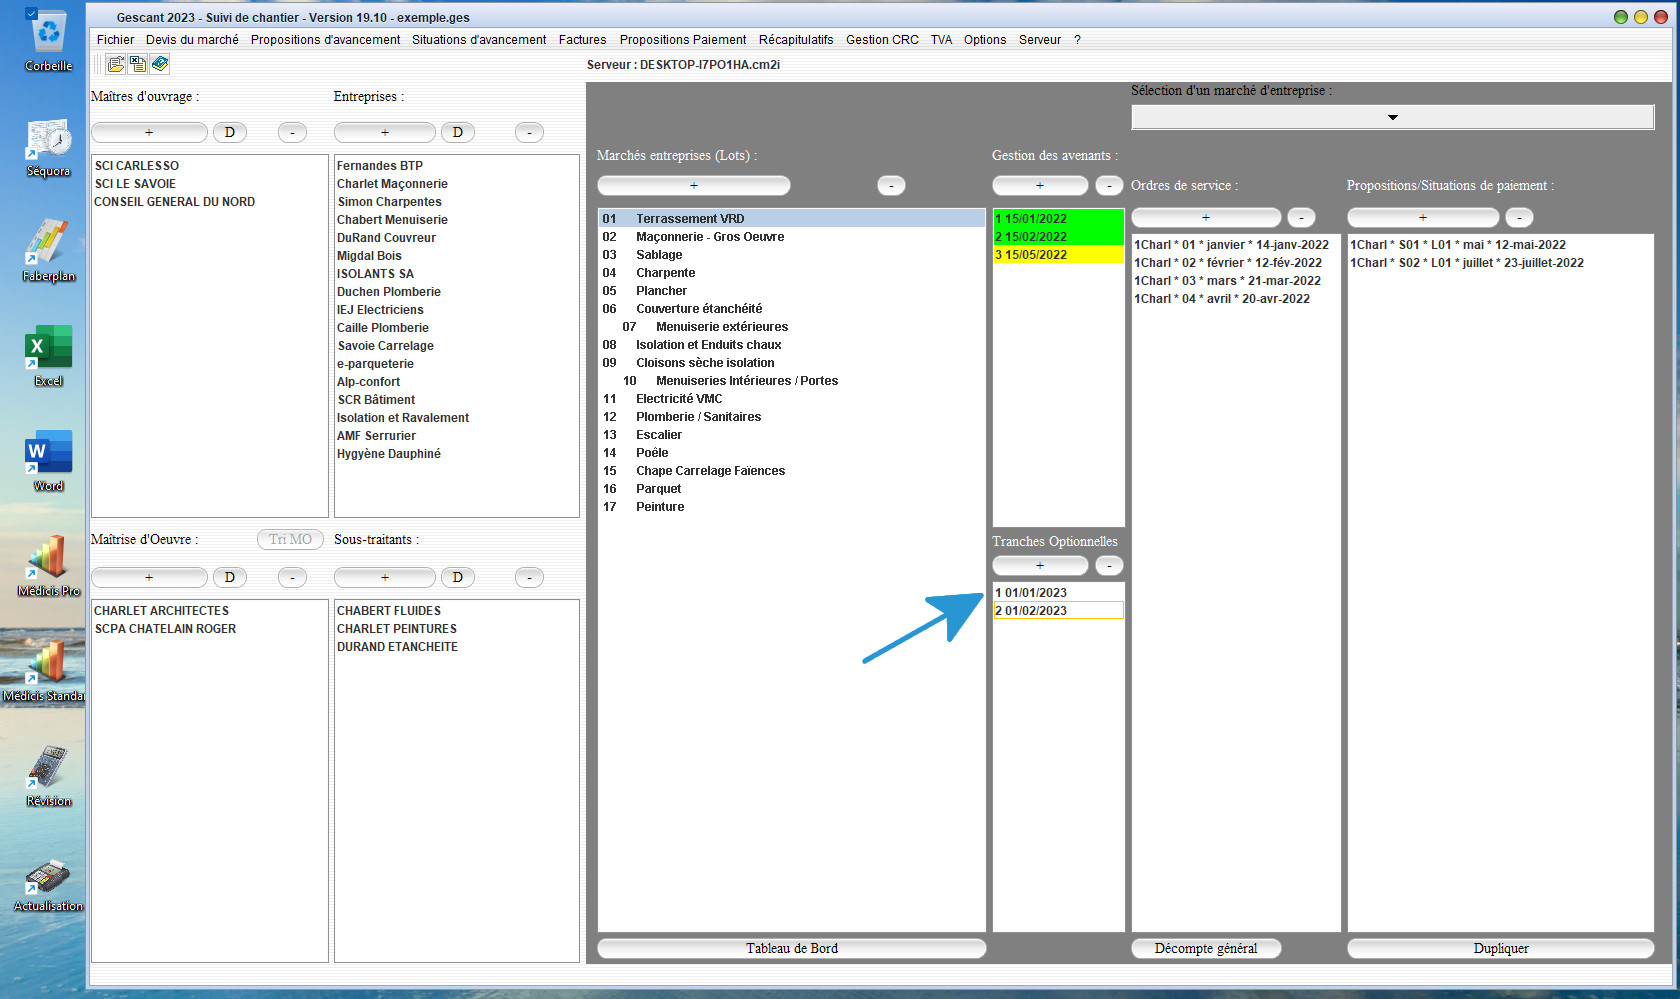The height and width of the screenshot is (999, 1680).
Task: Click the Dupliquer button
Action: [1501, 948]
